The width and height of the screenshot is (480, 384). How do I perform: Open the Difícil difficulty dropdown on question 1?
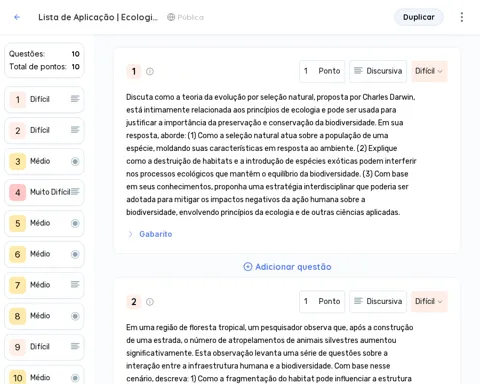429,71
